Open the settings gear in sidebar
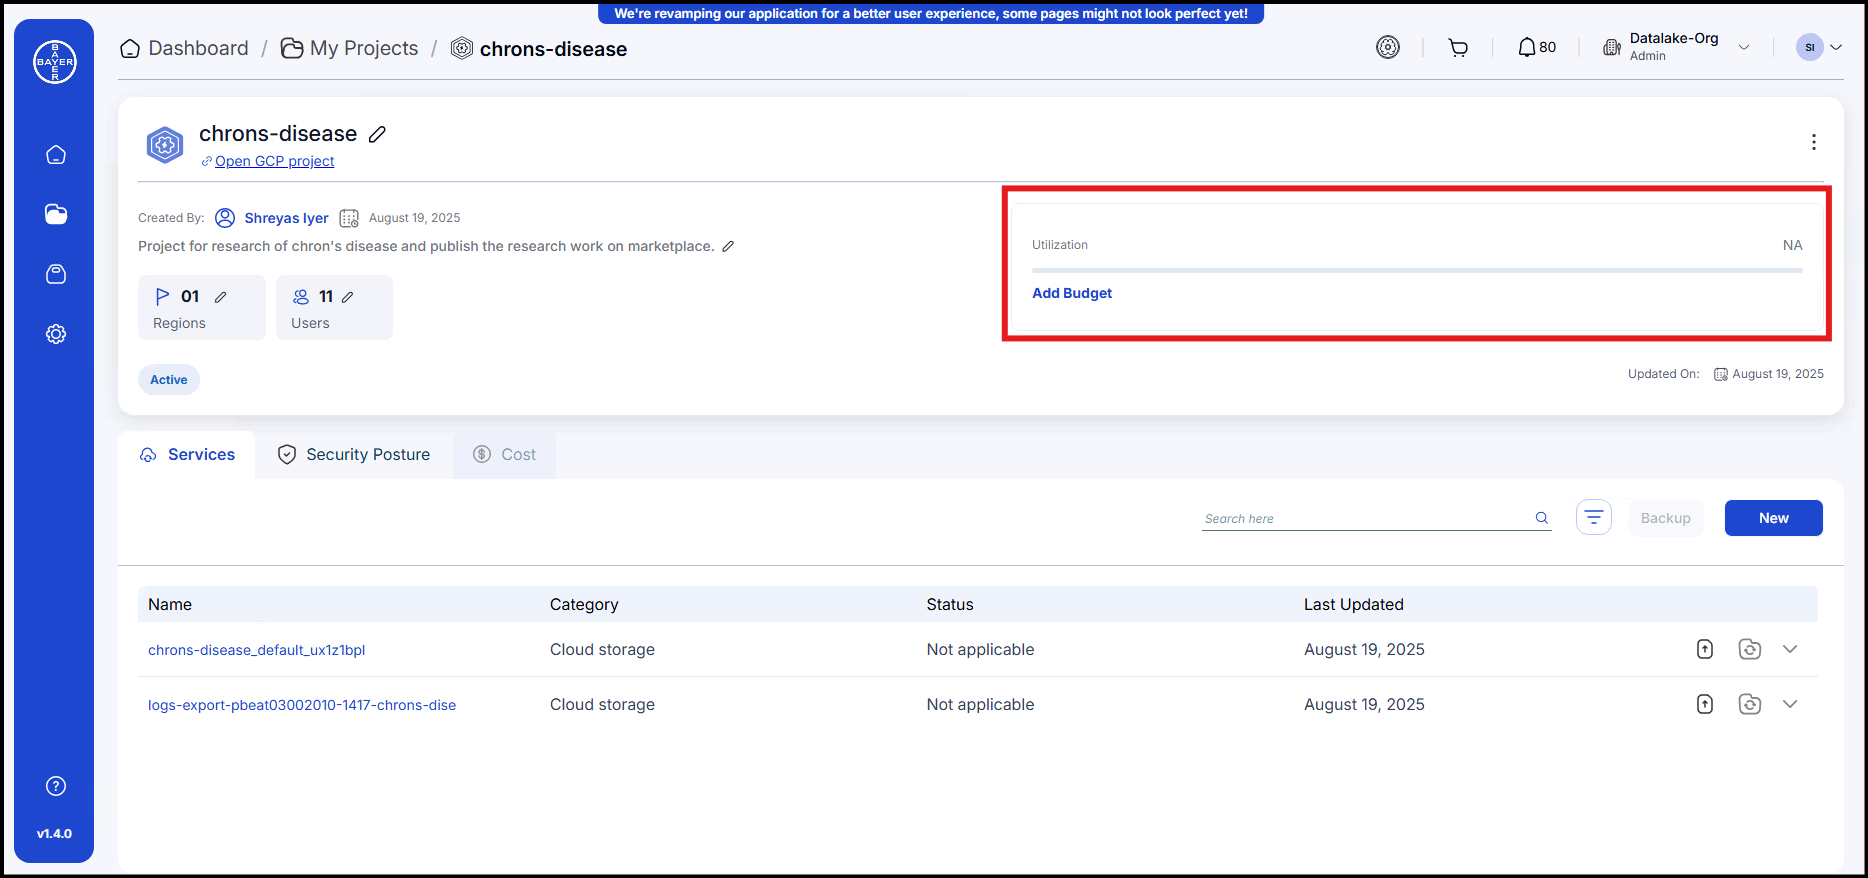 pyautogui.click(x=56, y=334)
